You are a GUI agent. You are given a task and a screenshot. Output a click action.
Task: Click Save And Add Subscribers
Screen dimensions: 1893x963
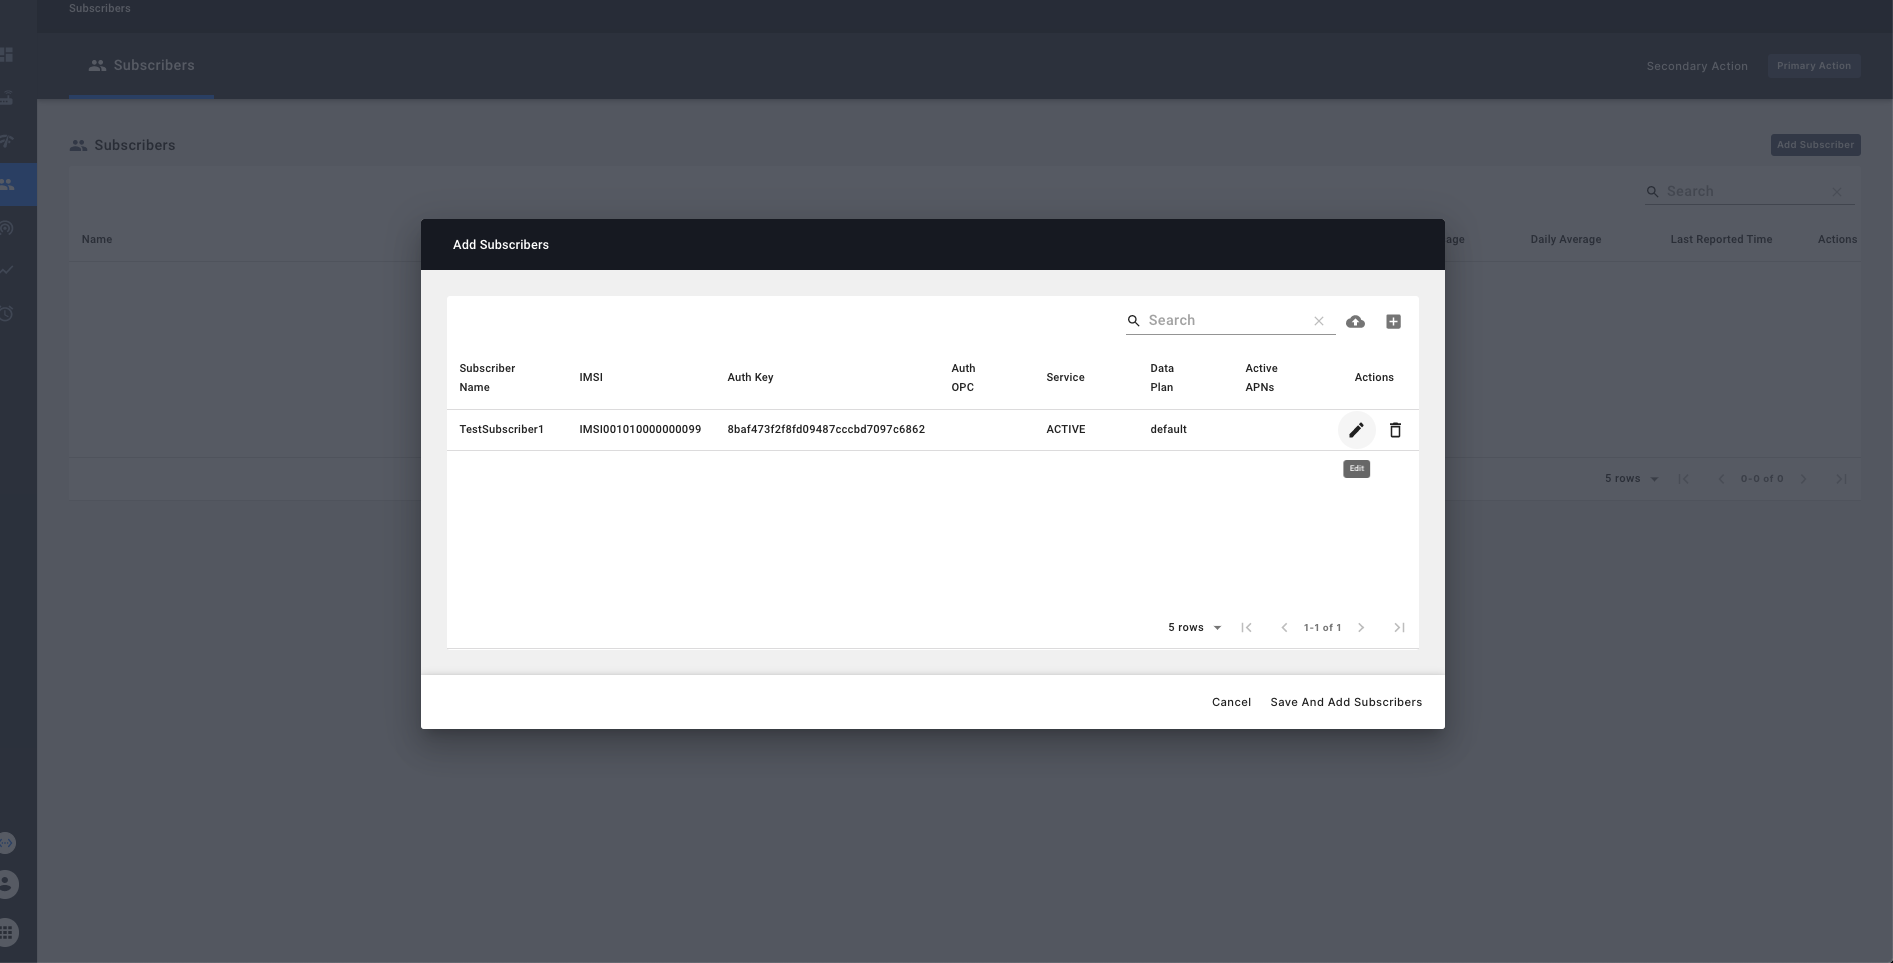coord(1345,702)
